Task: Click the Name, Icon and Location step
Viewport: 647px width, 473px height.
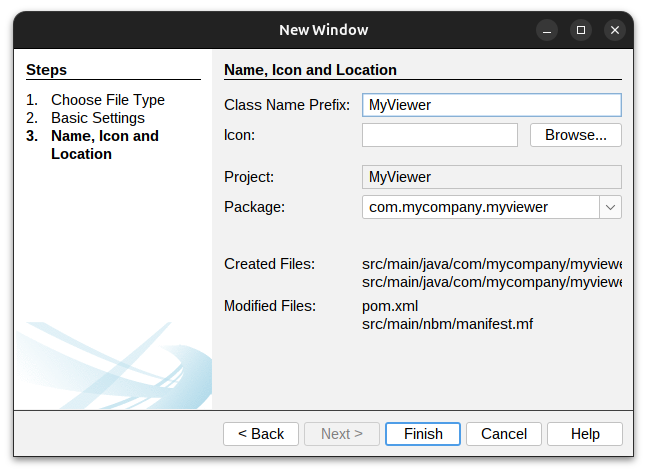Action: coord(104,145)
